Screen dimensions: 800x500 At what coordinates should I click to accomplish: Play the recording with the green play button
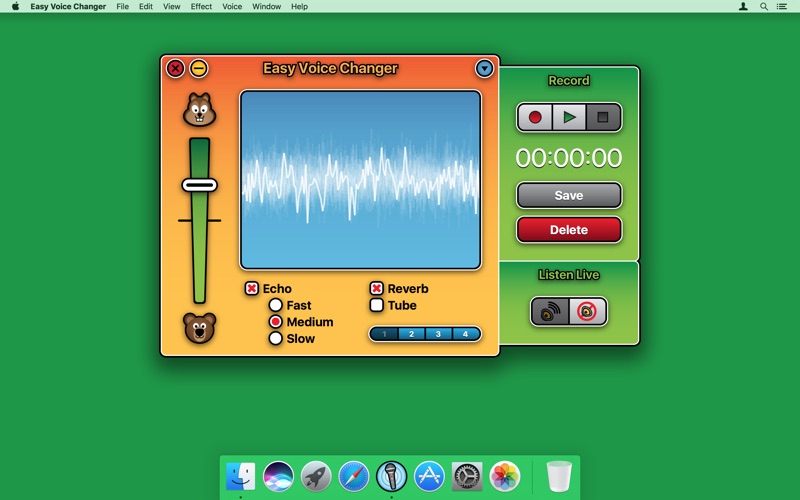click(569, 117)
